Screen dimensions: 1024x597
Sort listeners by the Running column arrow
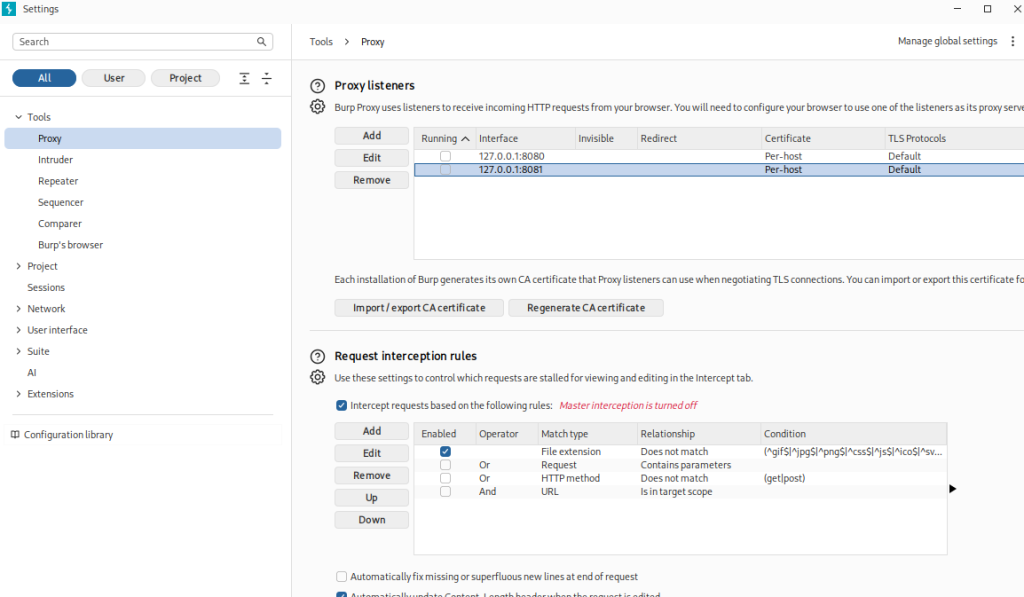pyautogui.click(x=465, y=138)
